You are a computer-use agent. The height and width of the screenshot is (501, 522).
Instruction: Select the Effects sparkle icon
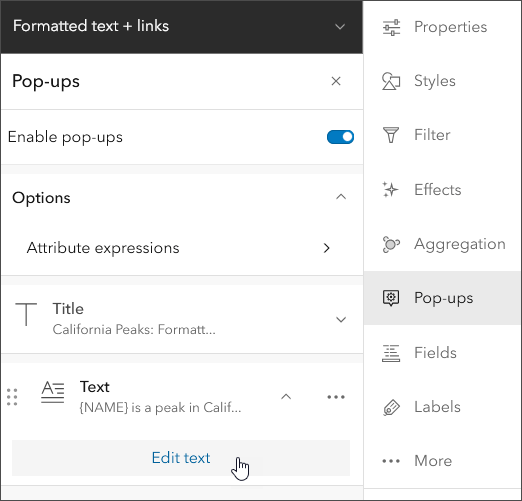[x=390, y=190]
